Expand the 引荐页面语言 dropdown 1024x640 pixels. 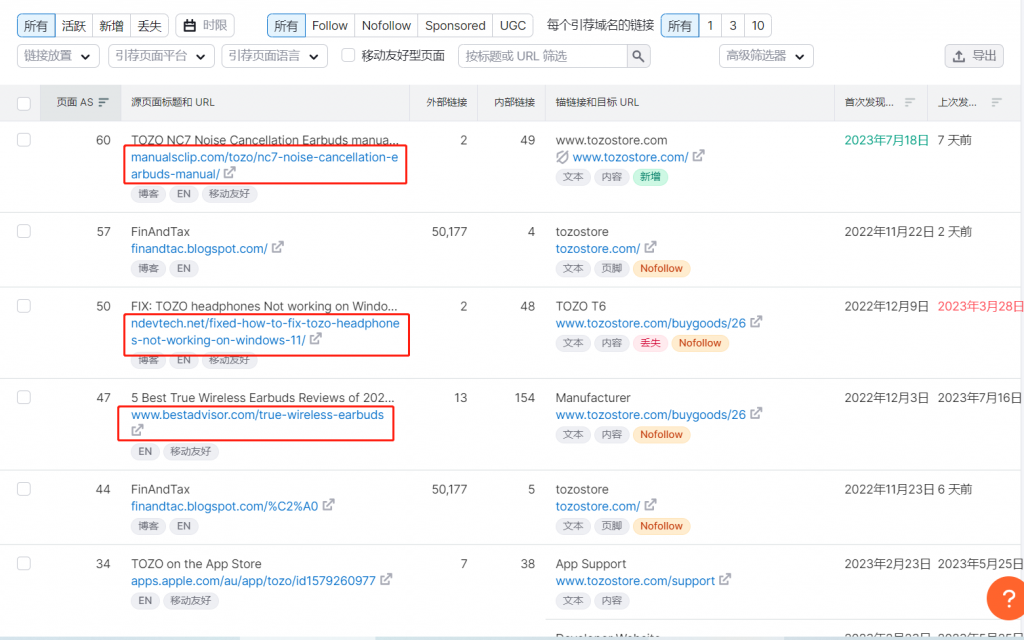coord(274,56)
